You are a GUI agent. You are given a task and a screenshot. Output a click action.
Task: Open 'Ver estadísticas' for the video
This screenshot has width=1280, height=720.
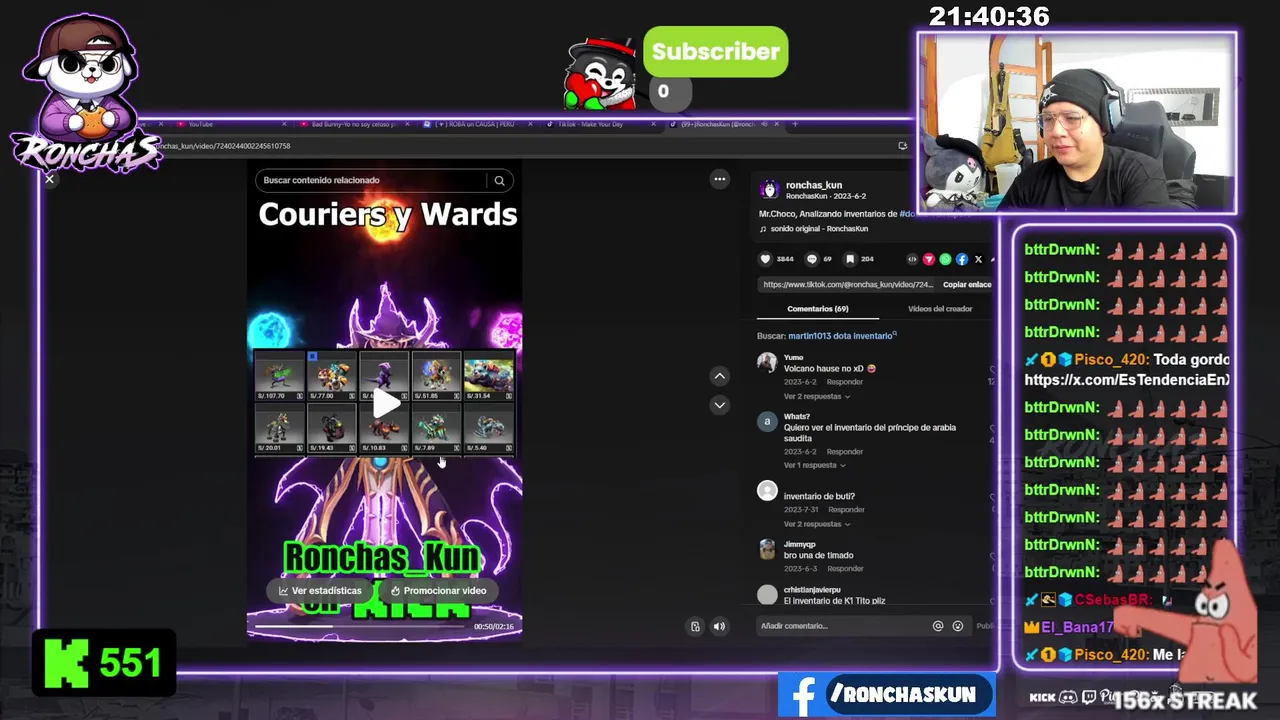[320, 591]
